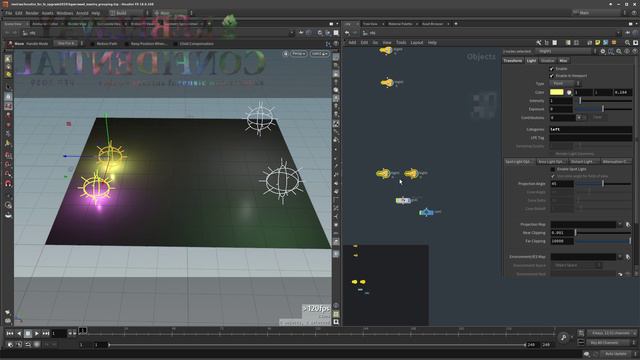Open the Render menu

[x=32, y=13]
